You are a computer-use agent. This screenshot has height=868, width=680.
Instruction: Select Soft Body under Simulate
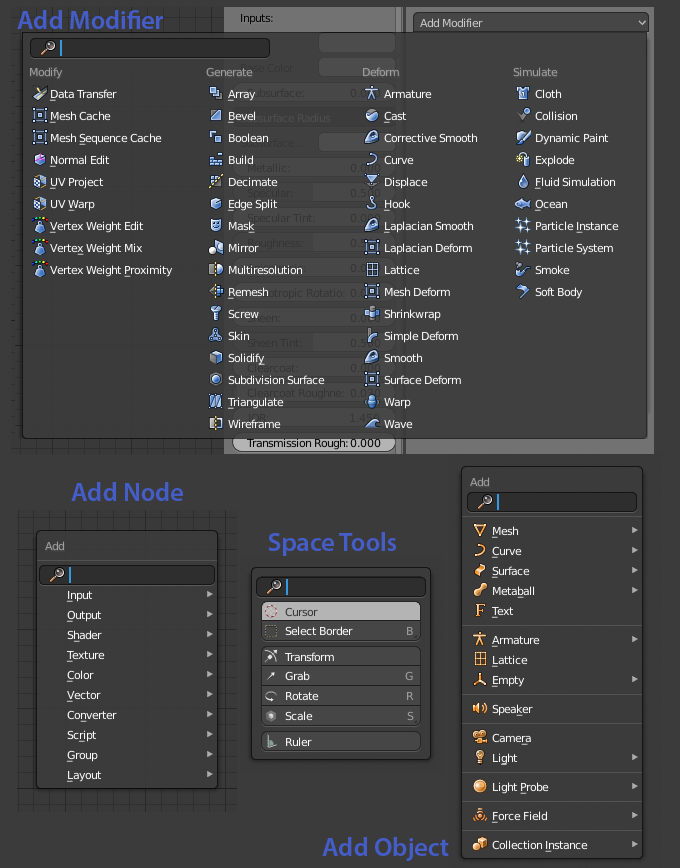pyautogui.click(x=558, y=292)
